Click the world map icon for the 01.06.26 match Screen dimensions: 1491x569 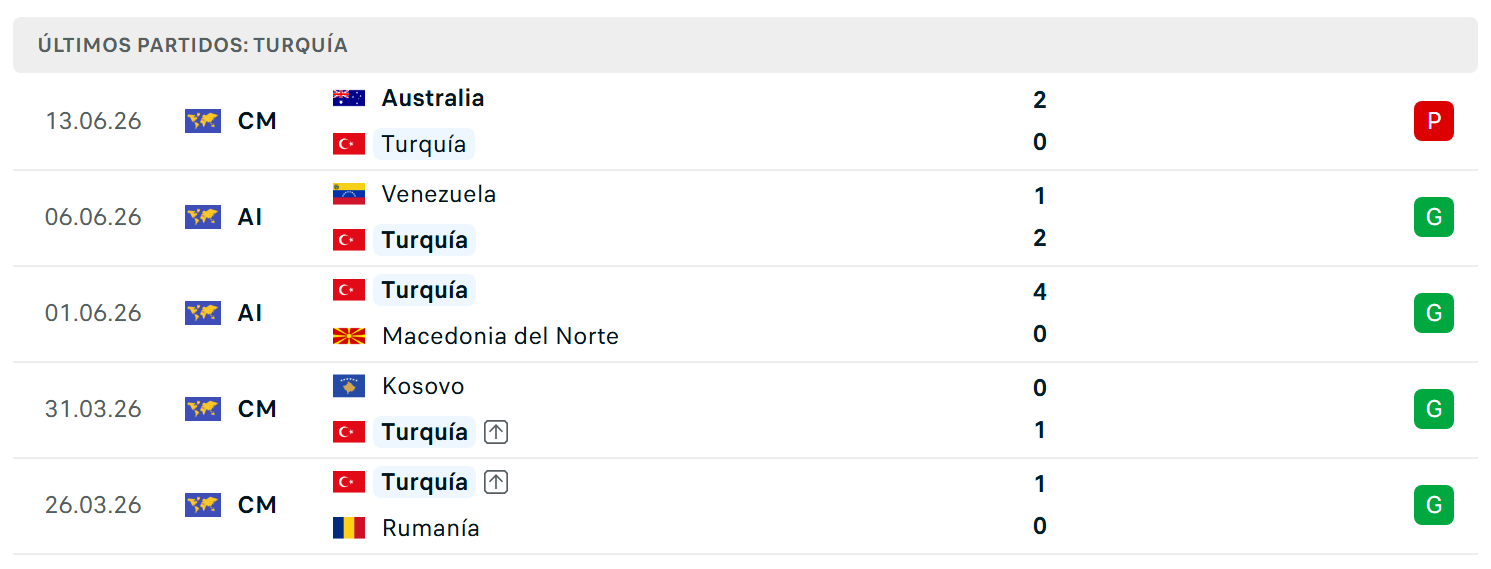tap(203, 313)
